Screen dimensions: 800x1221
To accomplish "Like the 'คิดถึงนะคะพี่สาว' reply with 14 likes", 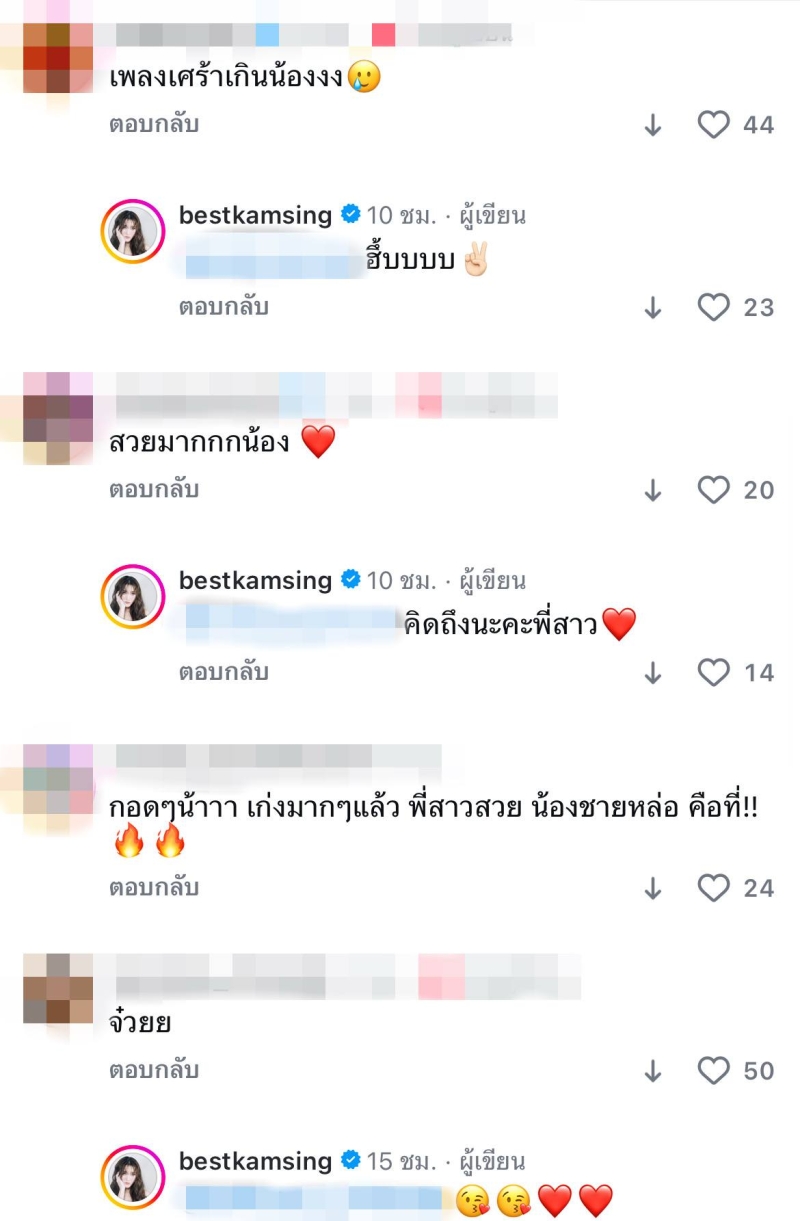I will pyautogui.click(x=713, y=673).
